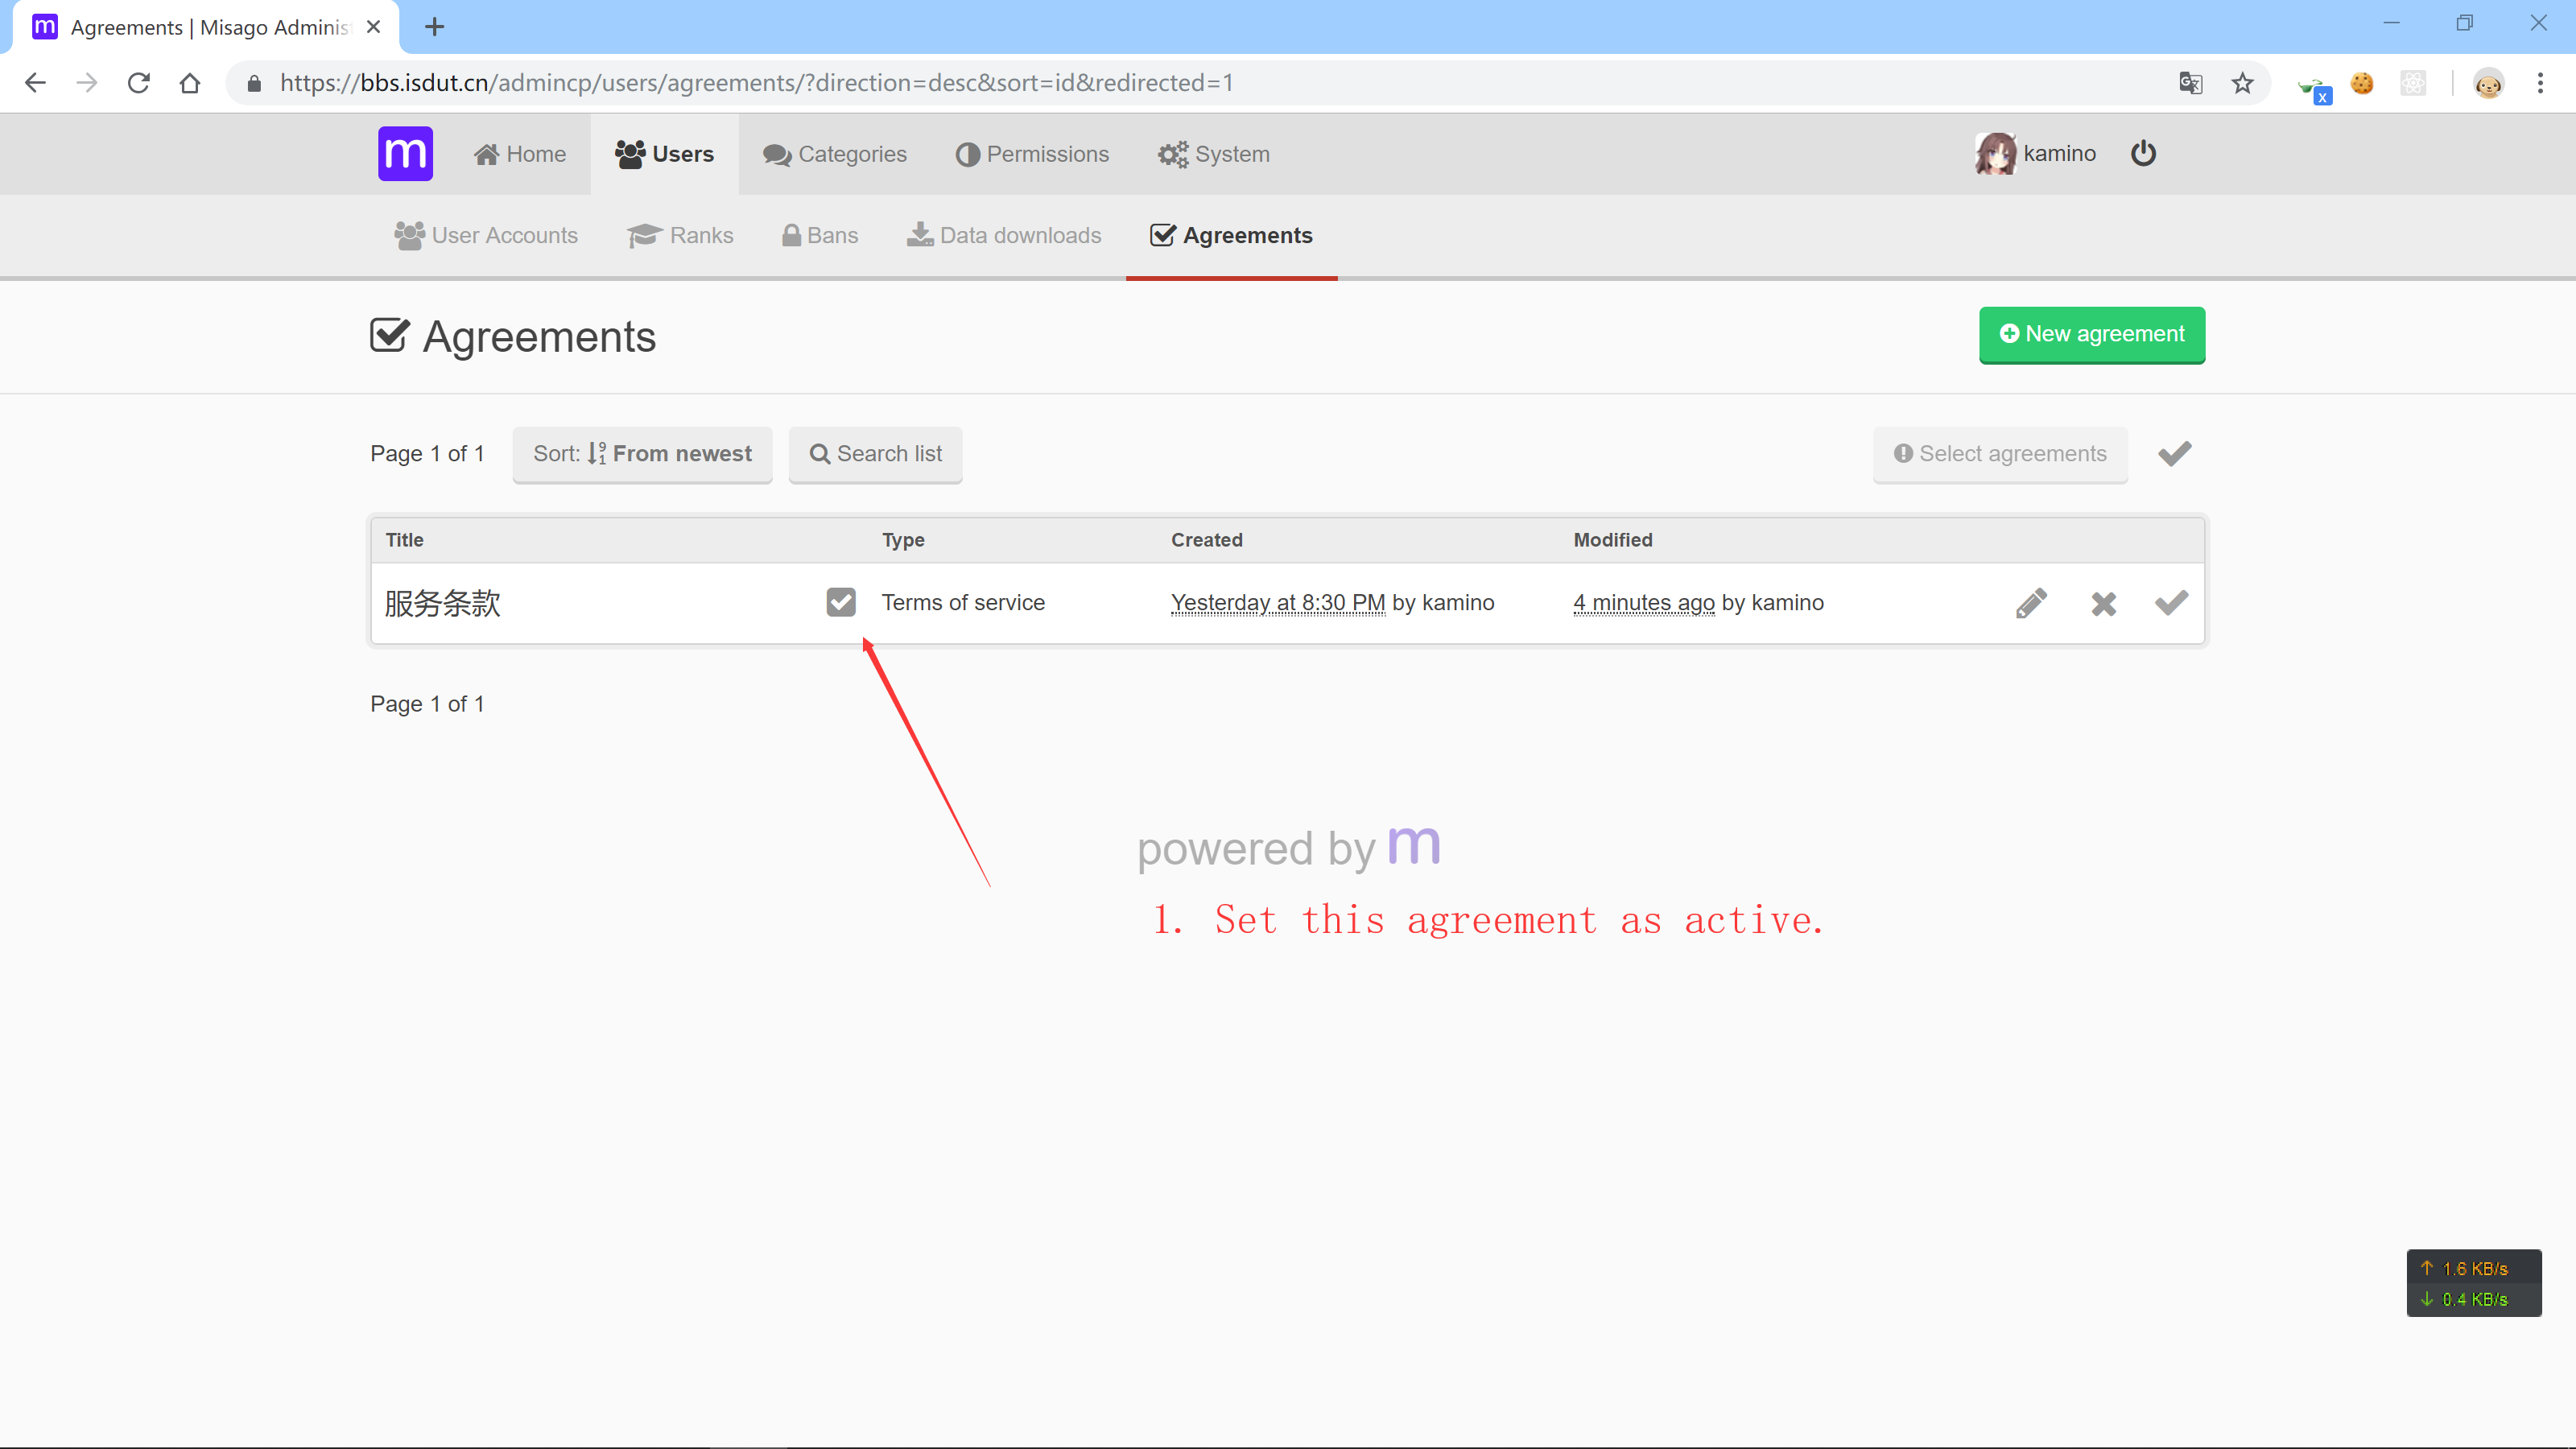Open the Select agreements dropdown

2000,454
